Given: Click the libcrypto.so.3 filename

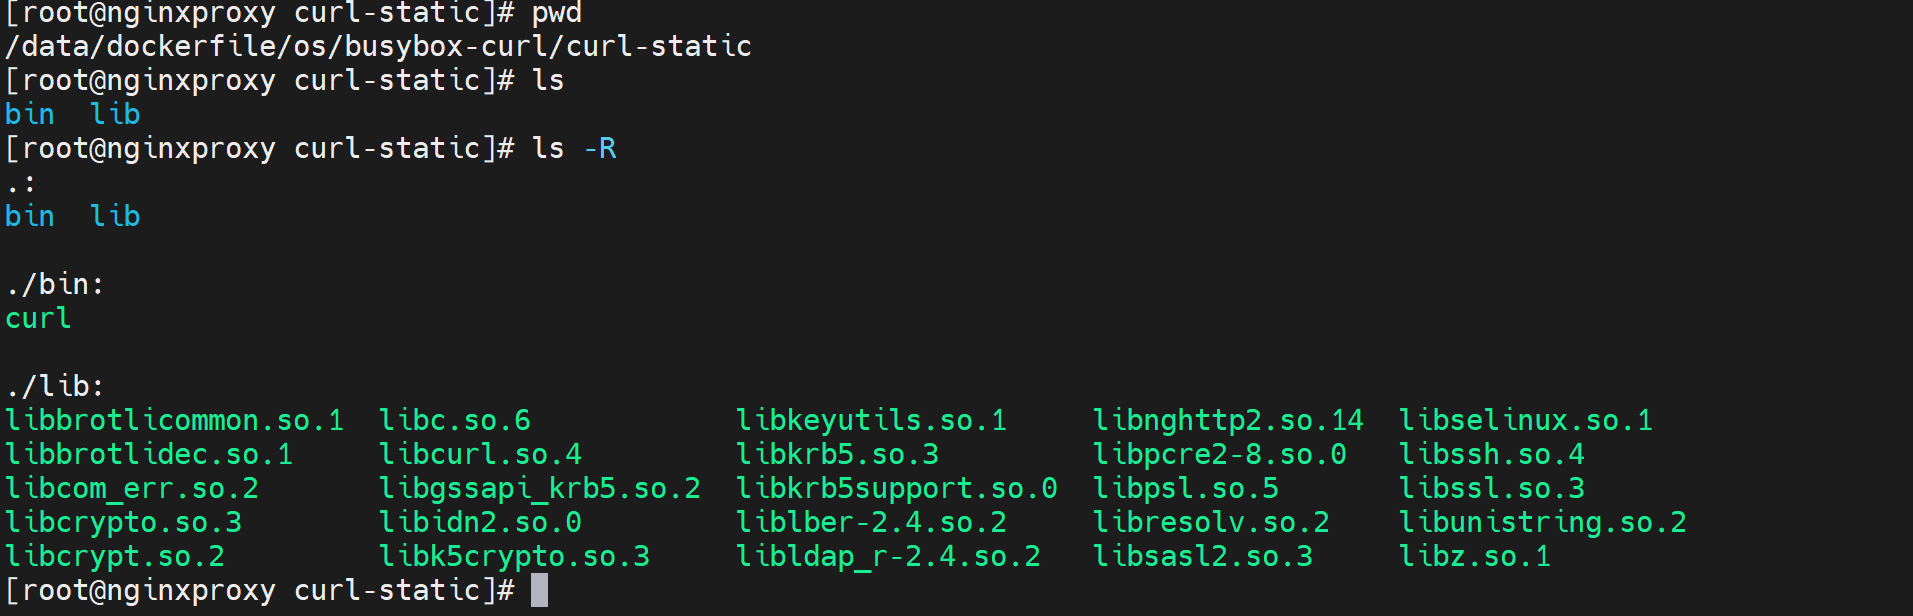Looking at the screenshot, I should [123, 522].
